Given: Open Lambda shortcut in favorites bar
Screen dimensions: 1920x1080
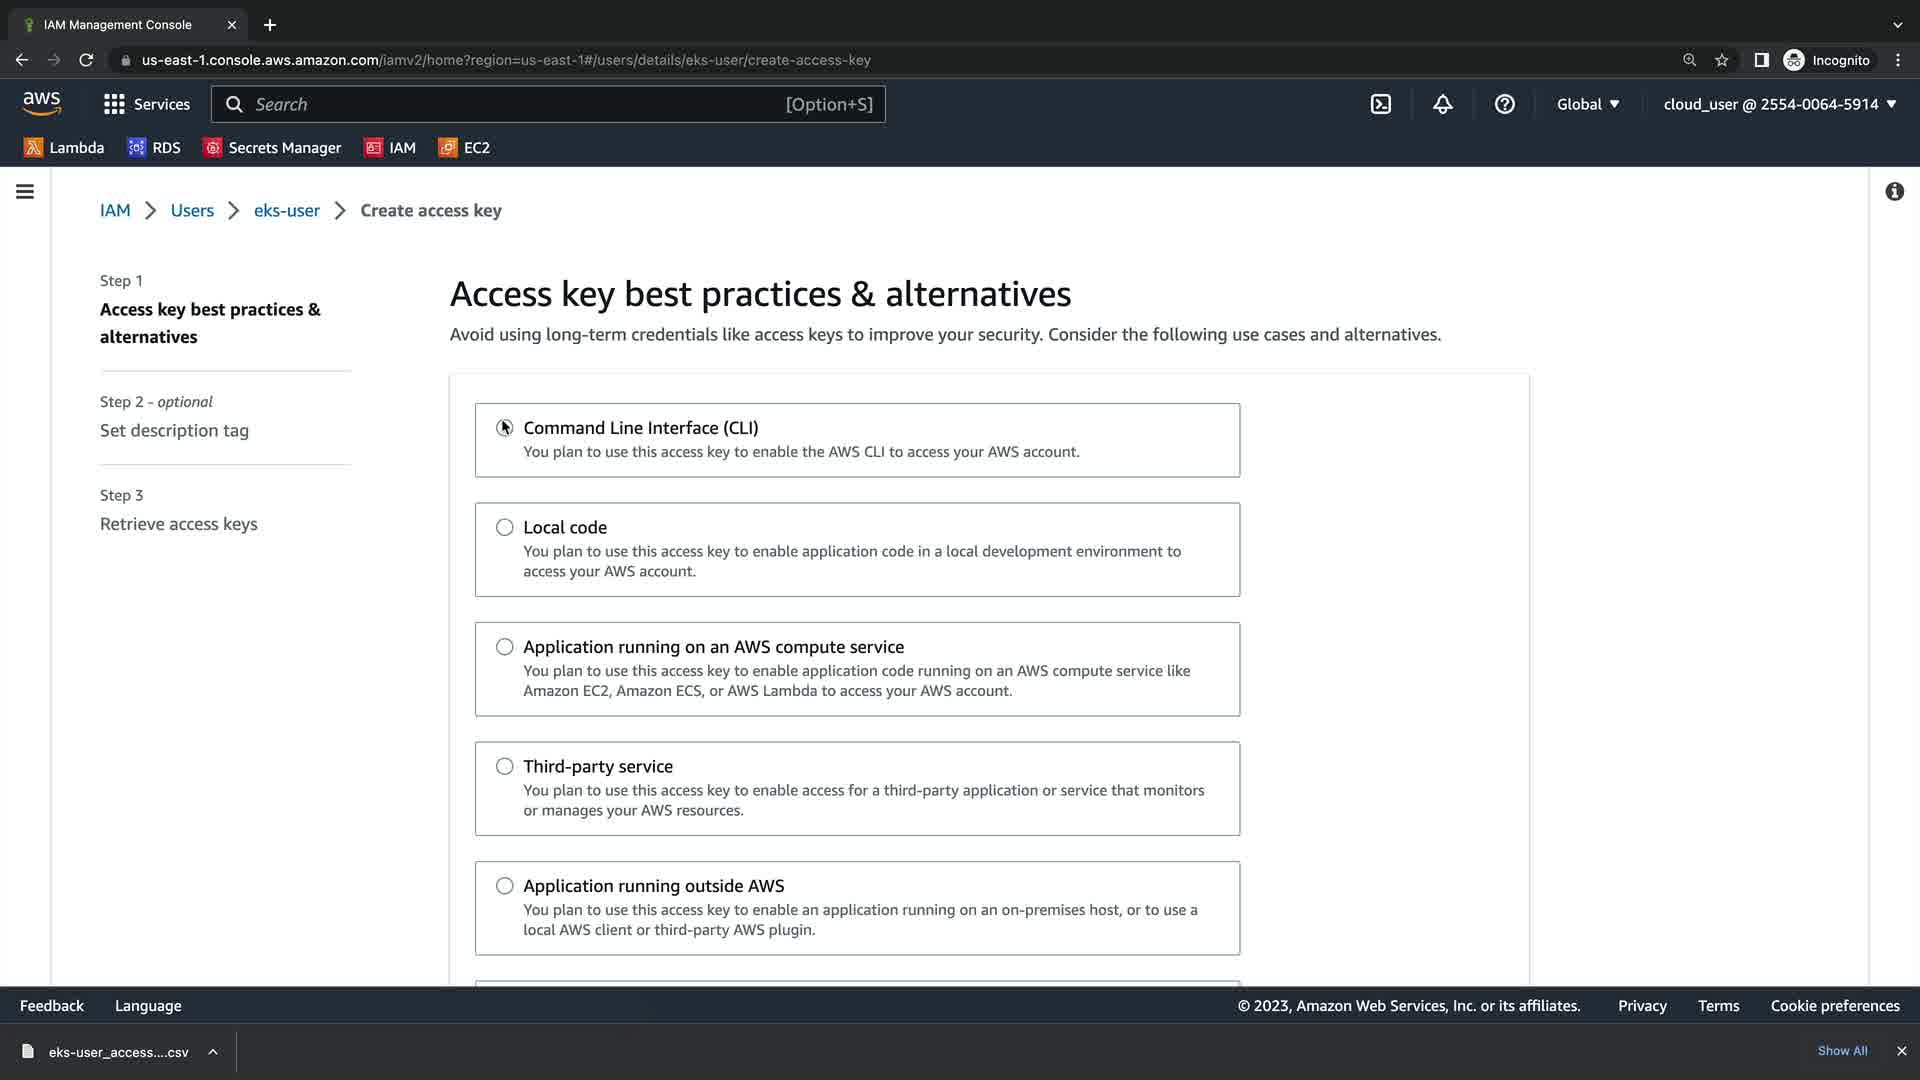Looking at the screenshot, I should click(x=64, y=147).
